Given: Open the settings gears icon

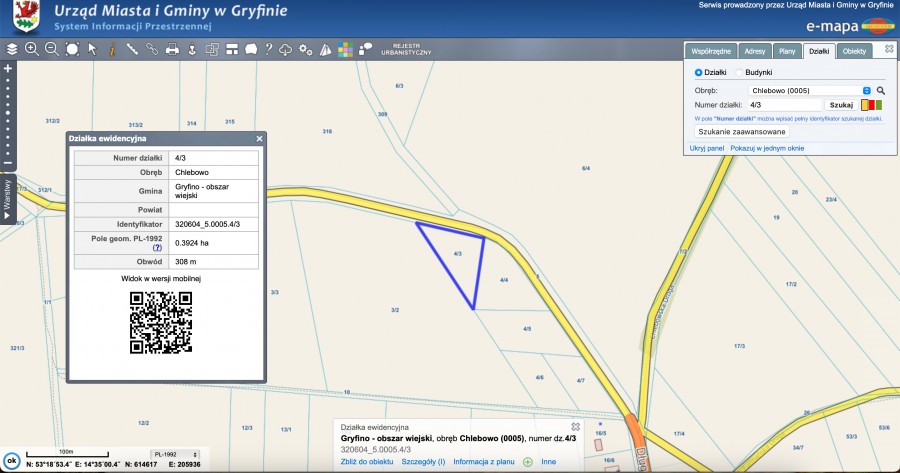Looking at the screenshot, I should [306, 48].
